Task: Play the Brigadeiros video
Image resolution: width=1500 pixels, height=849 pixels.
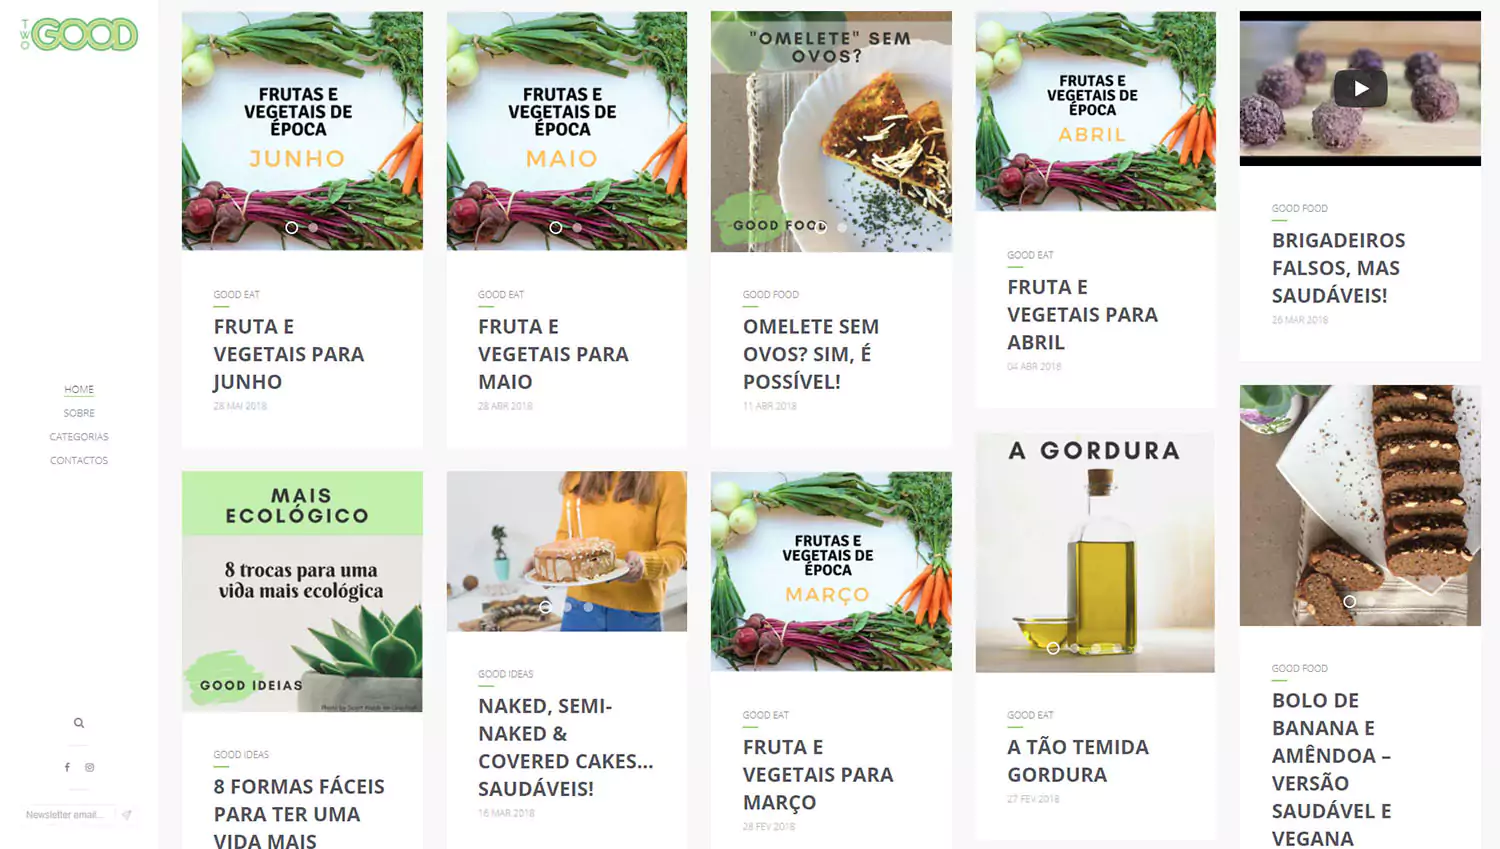Action: (x=1360, y=89)
